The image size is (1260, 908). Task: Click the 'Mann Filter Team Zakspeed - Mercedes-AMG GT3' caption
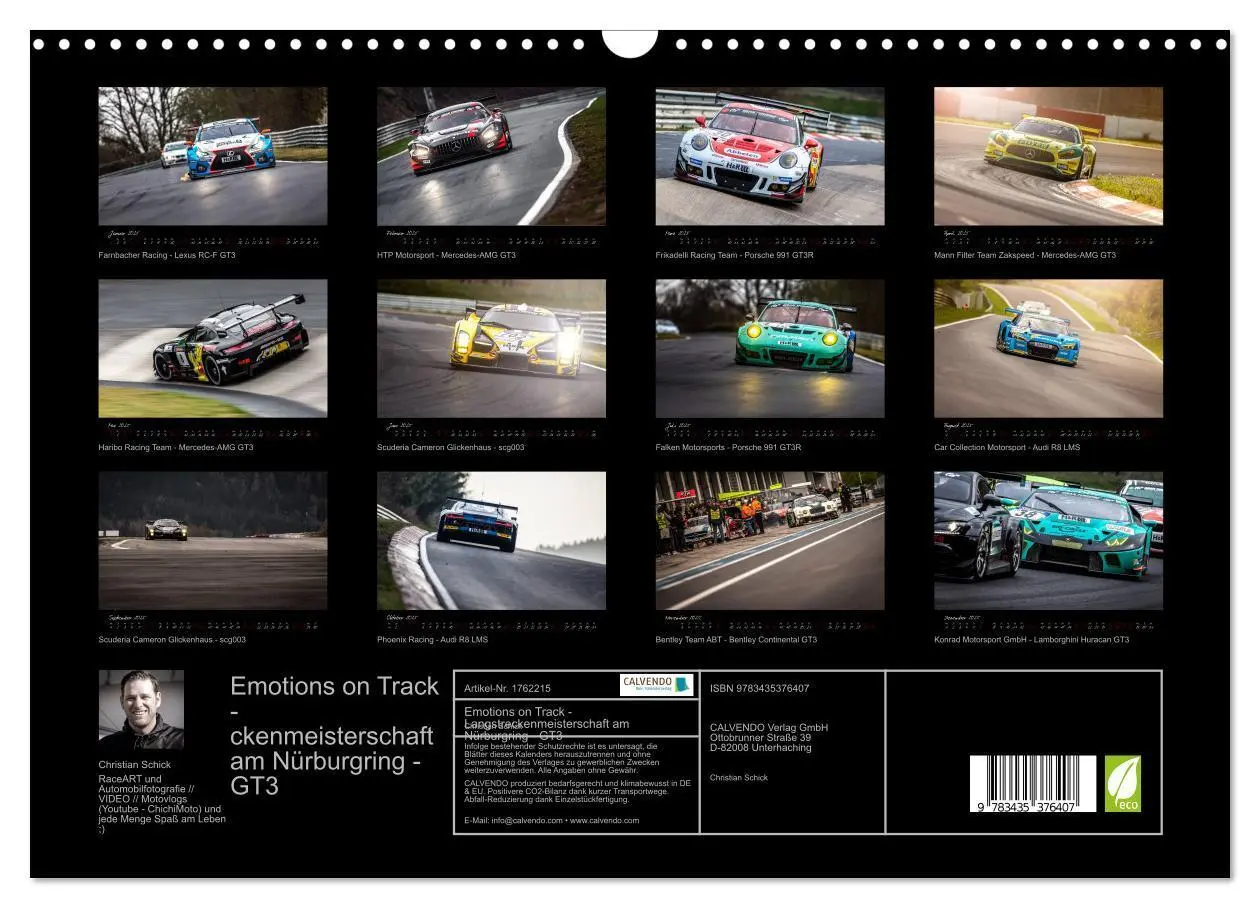coord(1025,255)
